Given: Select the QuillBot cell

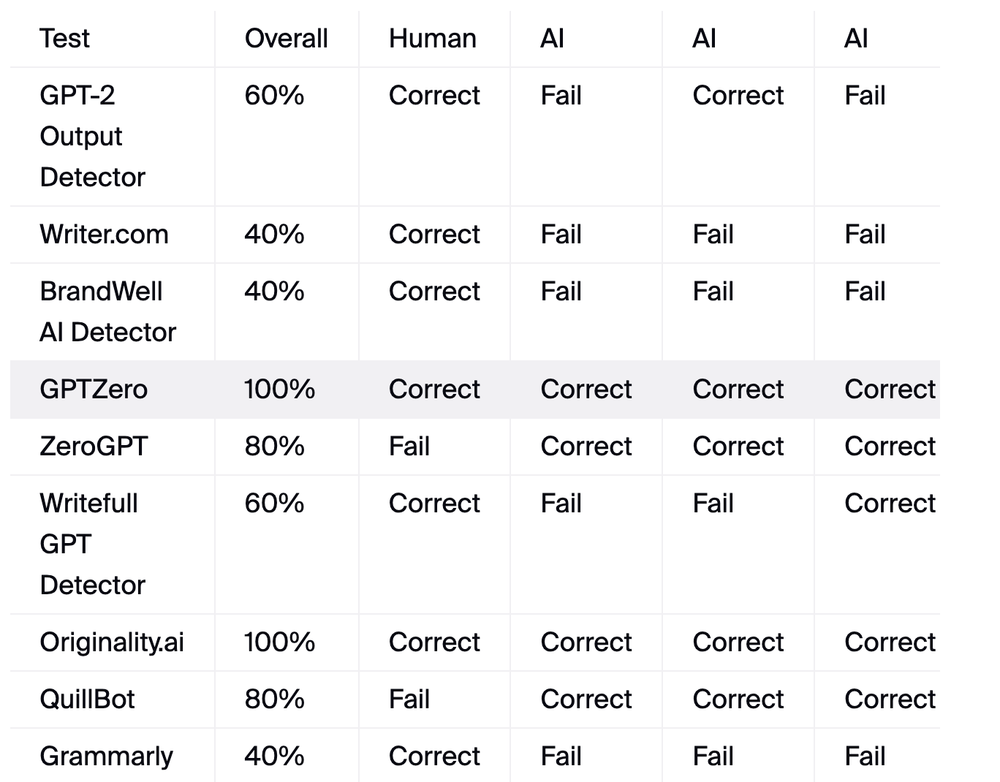Looking at the screenshot, I should coord(87,699).
